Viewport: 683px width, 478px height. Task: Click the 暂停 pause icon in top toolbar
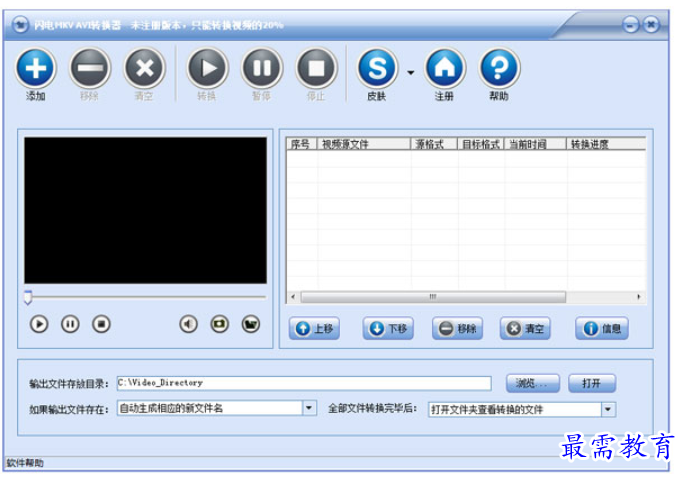[262, 68]
